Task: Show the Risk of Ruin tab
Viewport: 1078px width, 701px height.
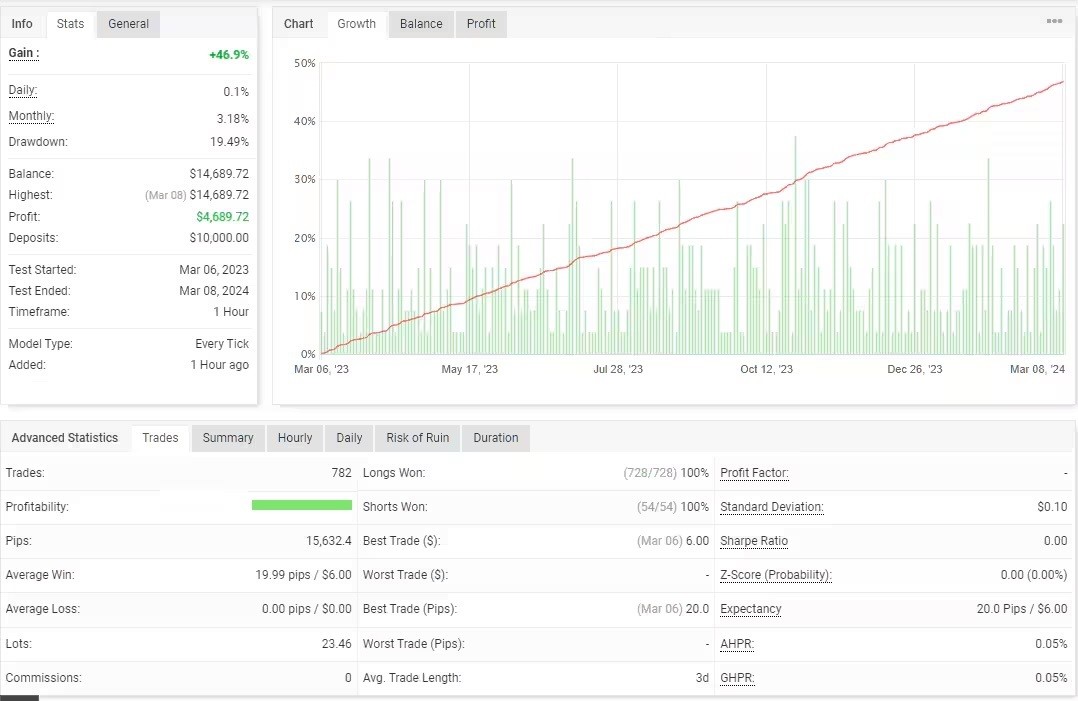Action: coord(417,438)
